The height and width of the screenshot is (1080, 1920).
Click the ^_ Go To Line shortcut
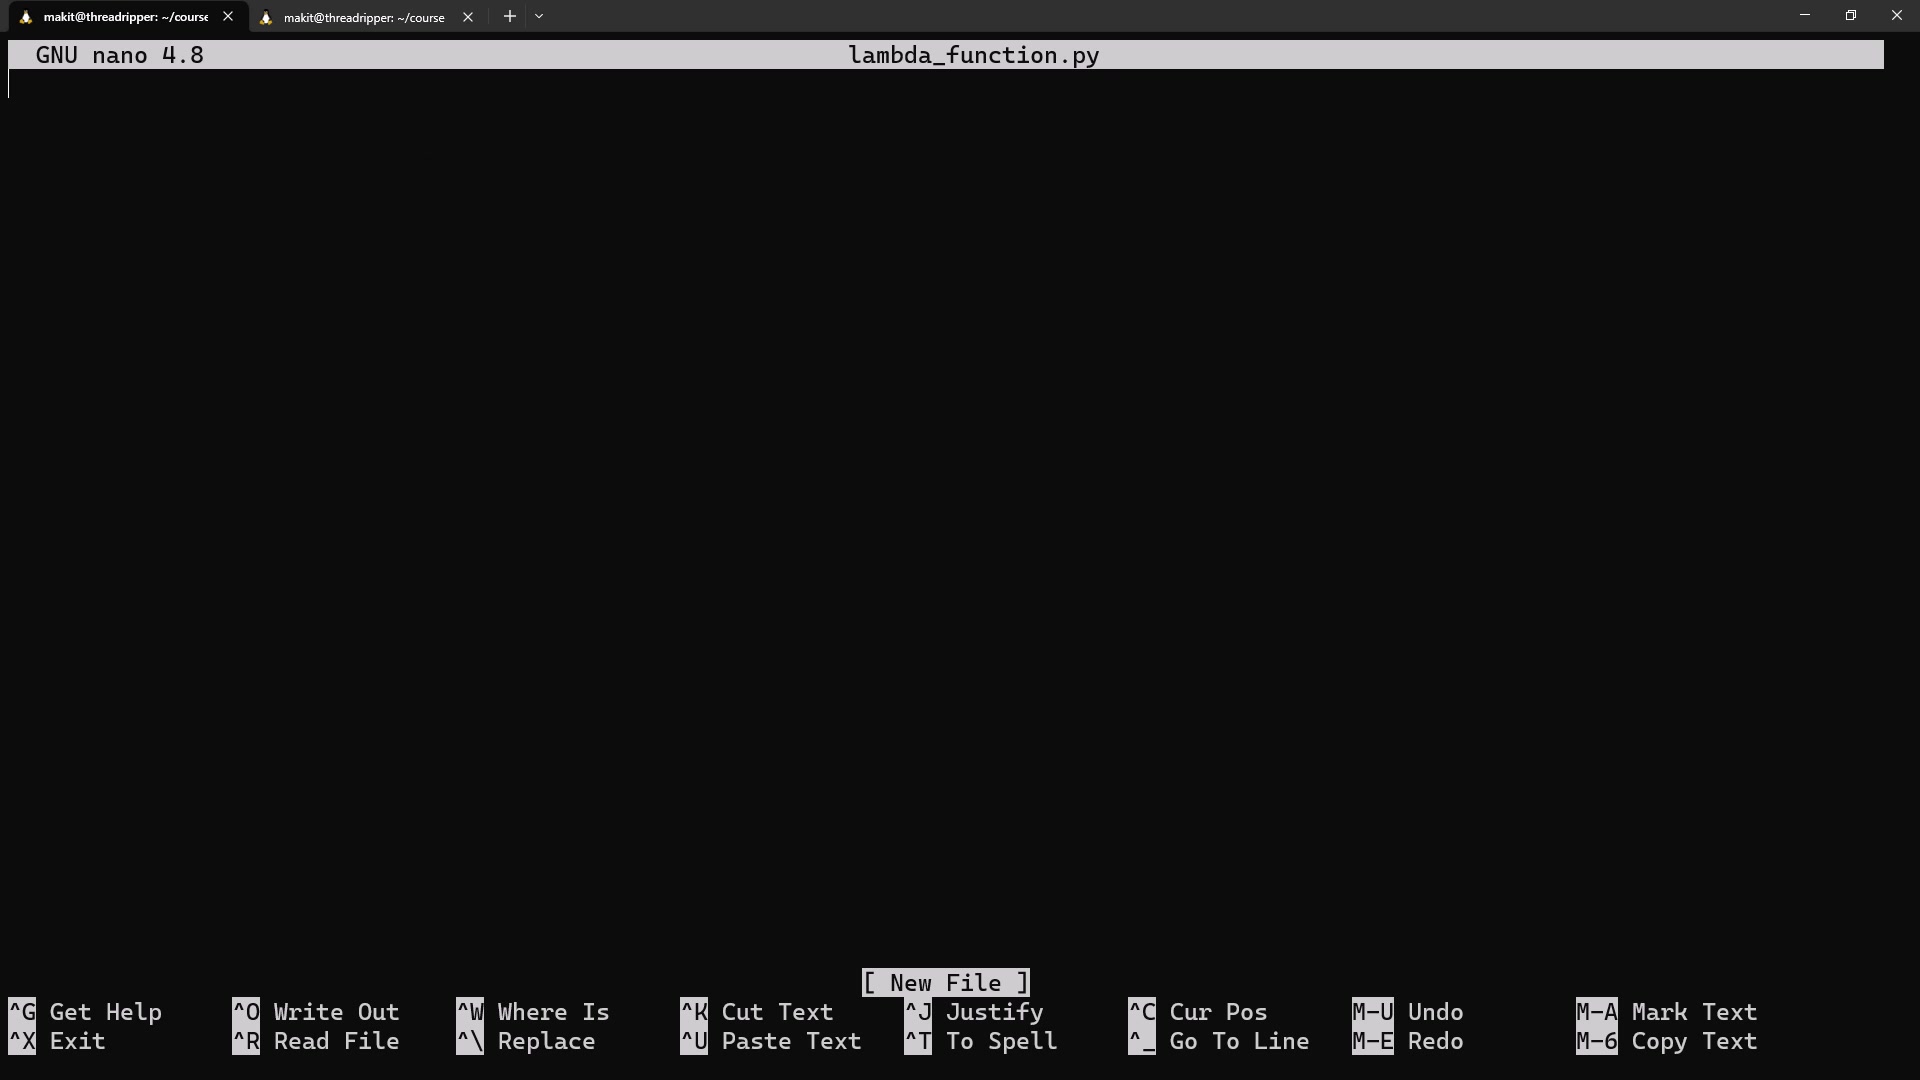pyautogui.click(x=1219, y=1041)
